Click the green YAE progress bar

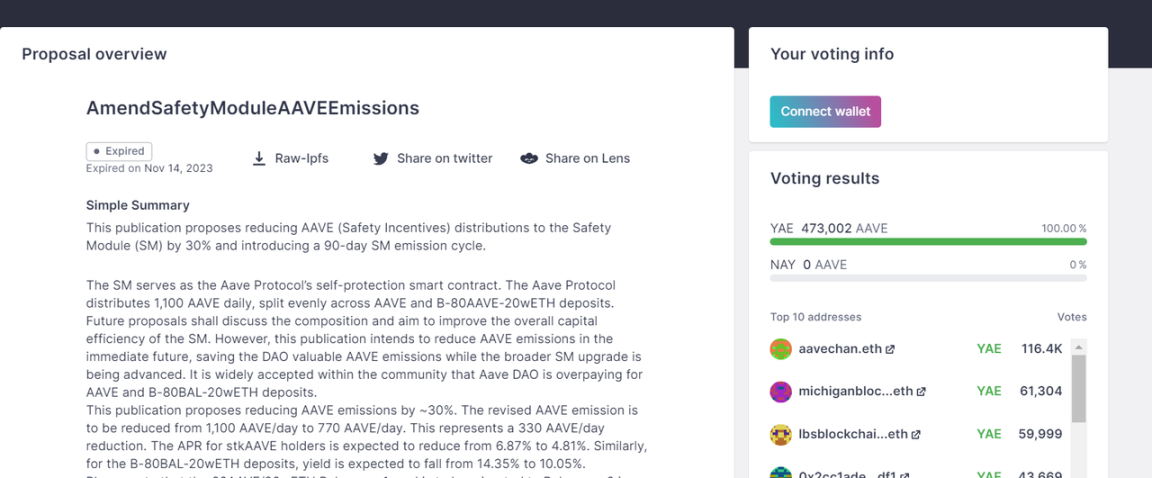pyautogui.click(x=928, y=242)
